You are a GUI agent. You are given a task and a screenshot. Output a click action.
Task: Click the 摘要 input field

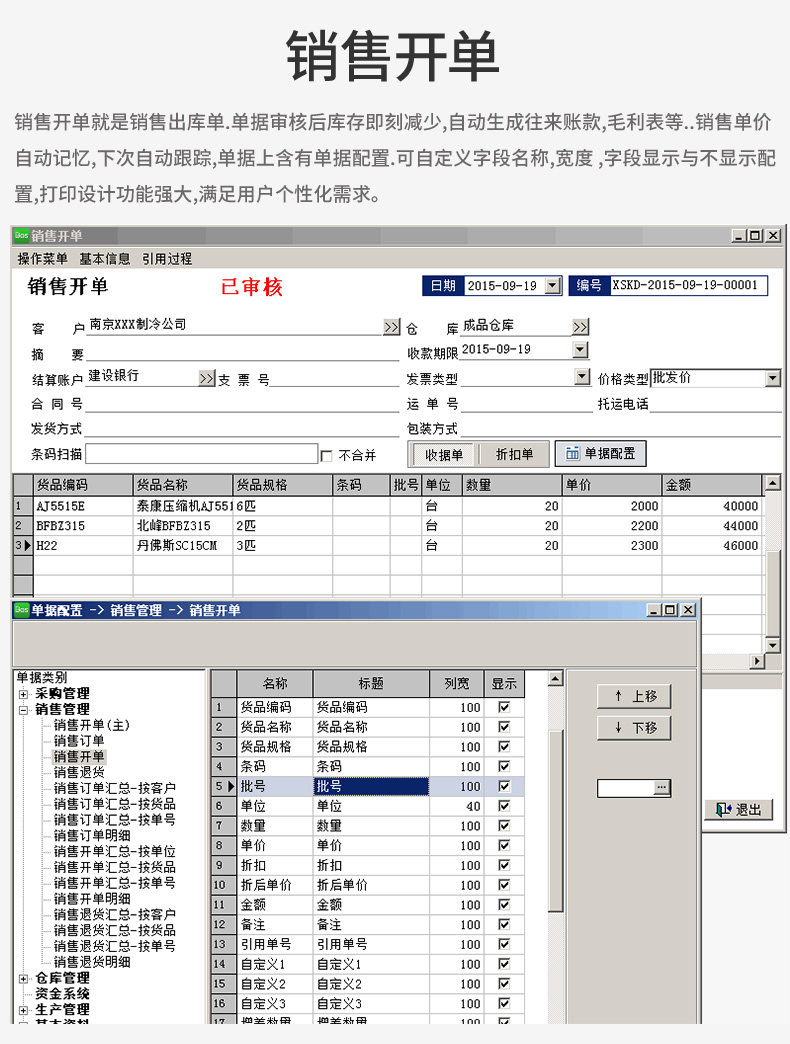coord(242,353)
